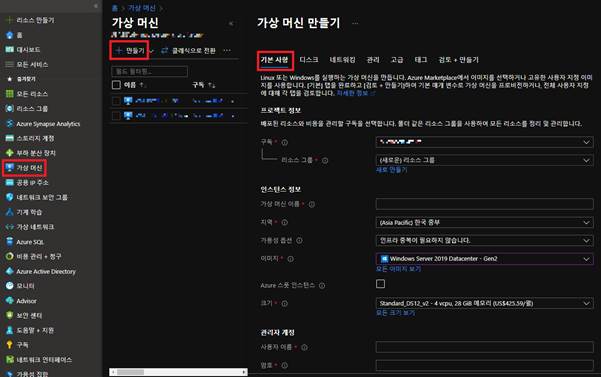Open the 보안 센터 shield icon
This screenshot has height=377, width=601.
tap(10, 315)
